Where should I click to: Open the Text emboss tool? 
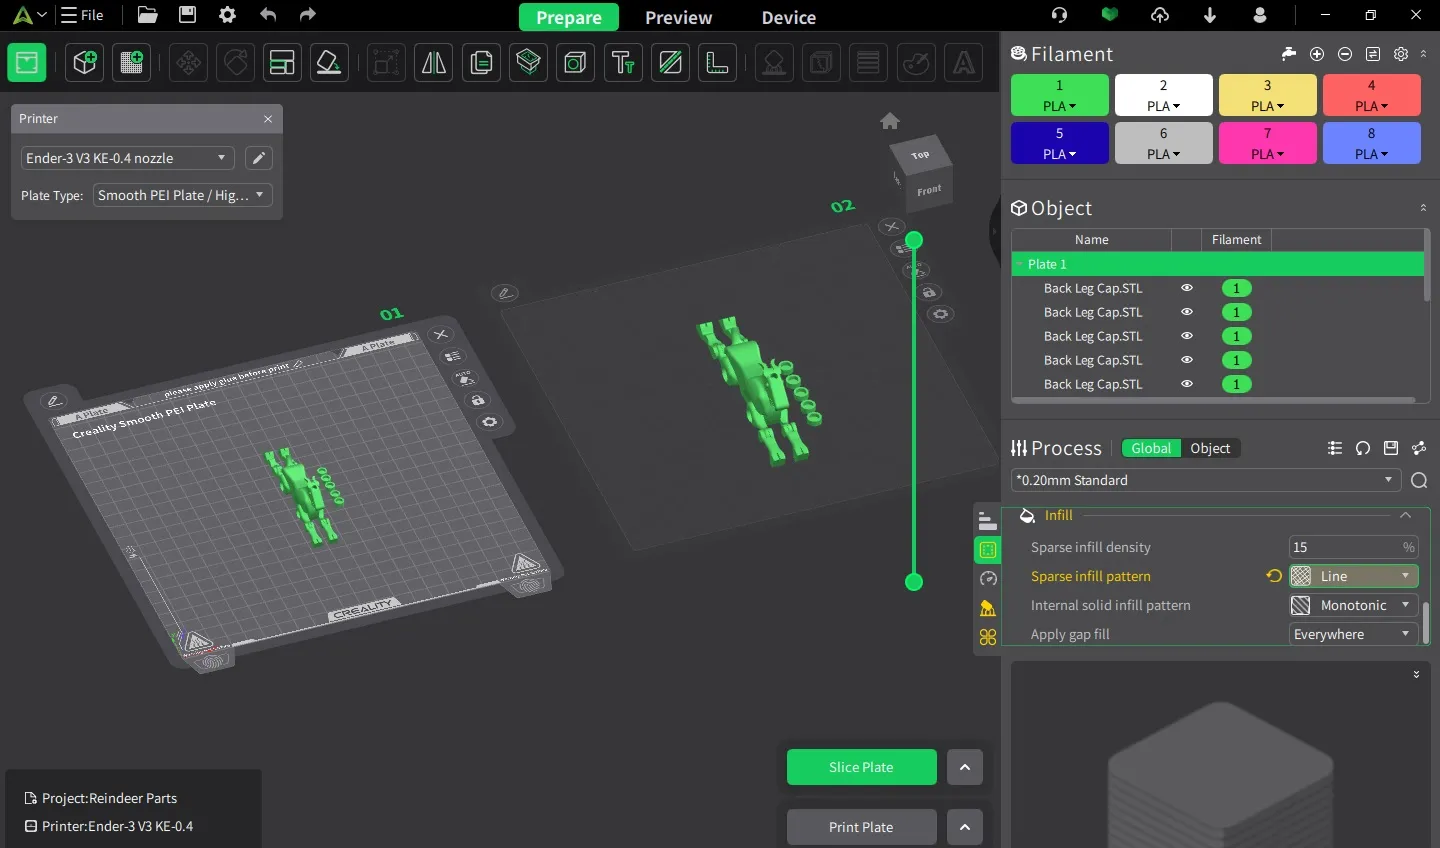coord(623,63)
